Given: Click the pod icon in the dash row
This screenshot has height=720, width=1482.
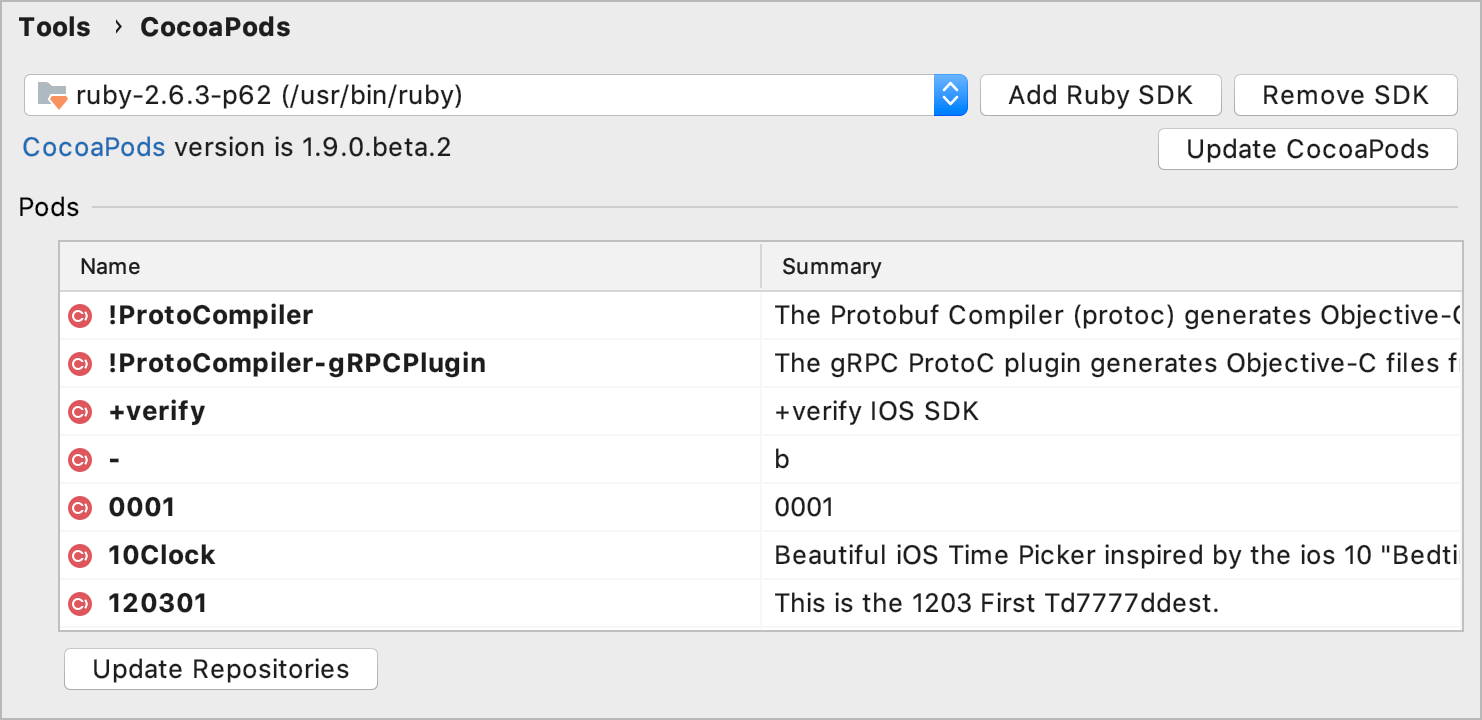Looking at the screenshot, I should click(79, 460).
